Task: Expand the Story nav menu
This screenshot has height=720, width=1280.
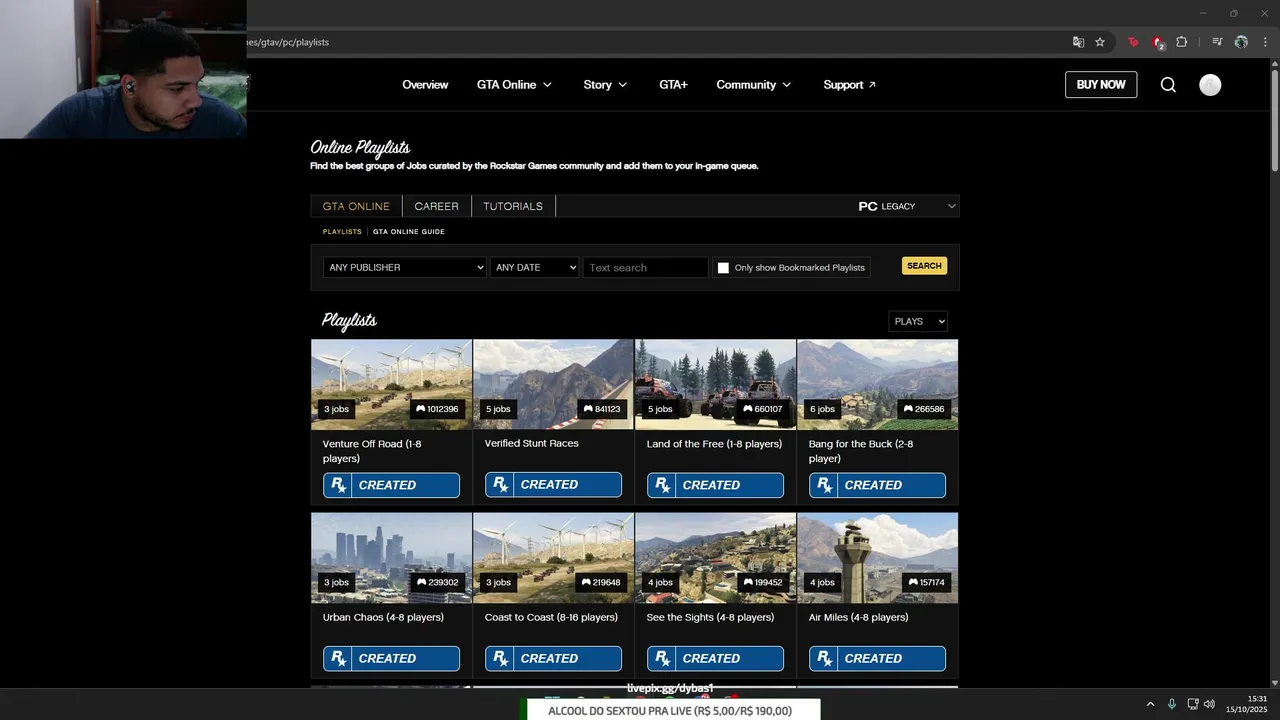Action: pyautogui.click(x=605, y=85)
